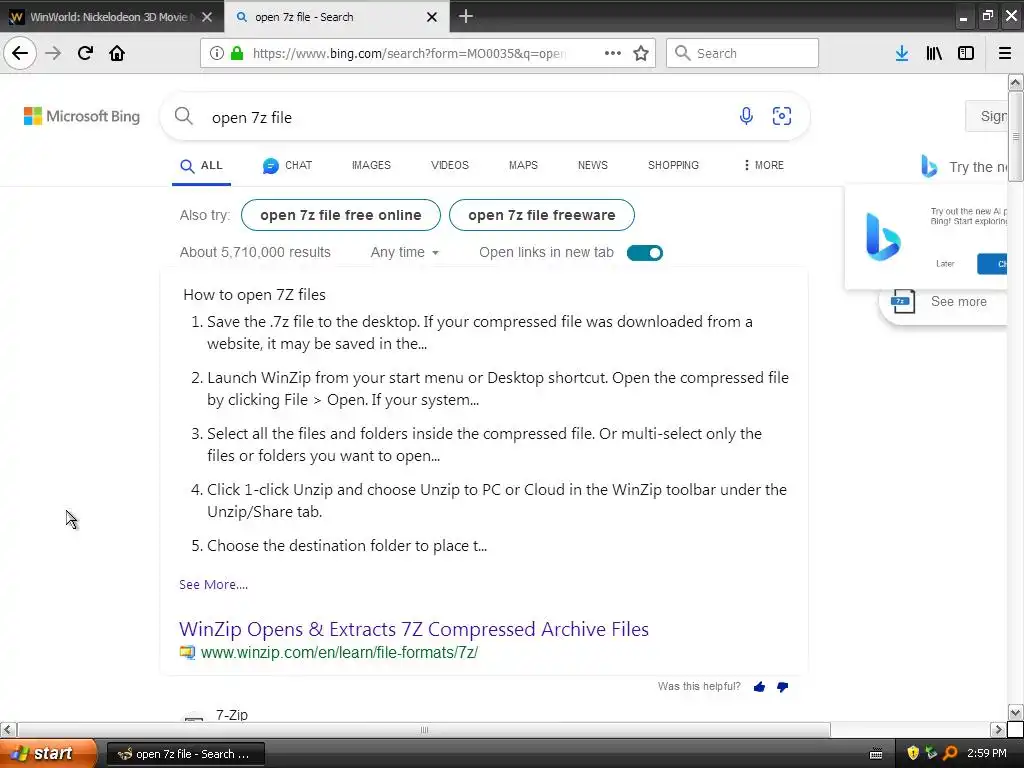
Task: Open WinZip Opens & Extracts 7Z link
Action: click(414, 629)
